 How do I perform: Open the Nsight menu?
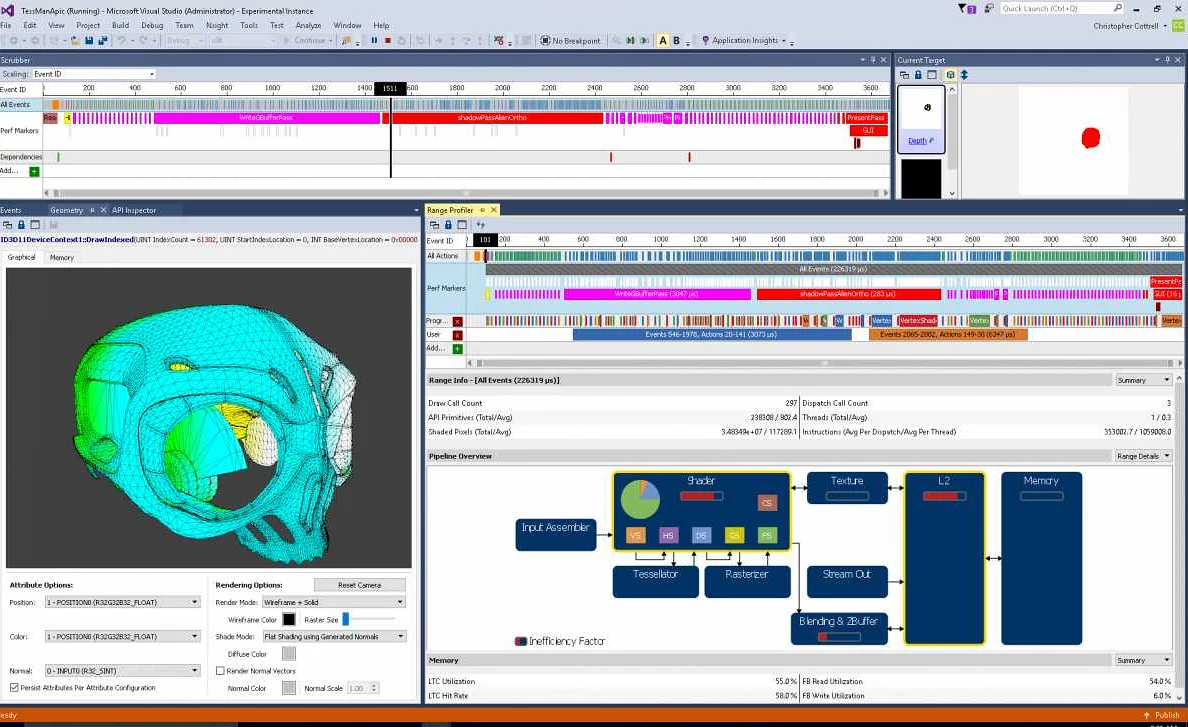[x=217, y=25]
